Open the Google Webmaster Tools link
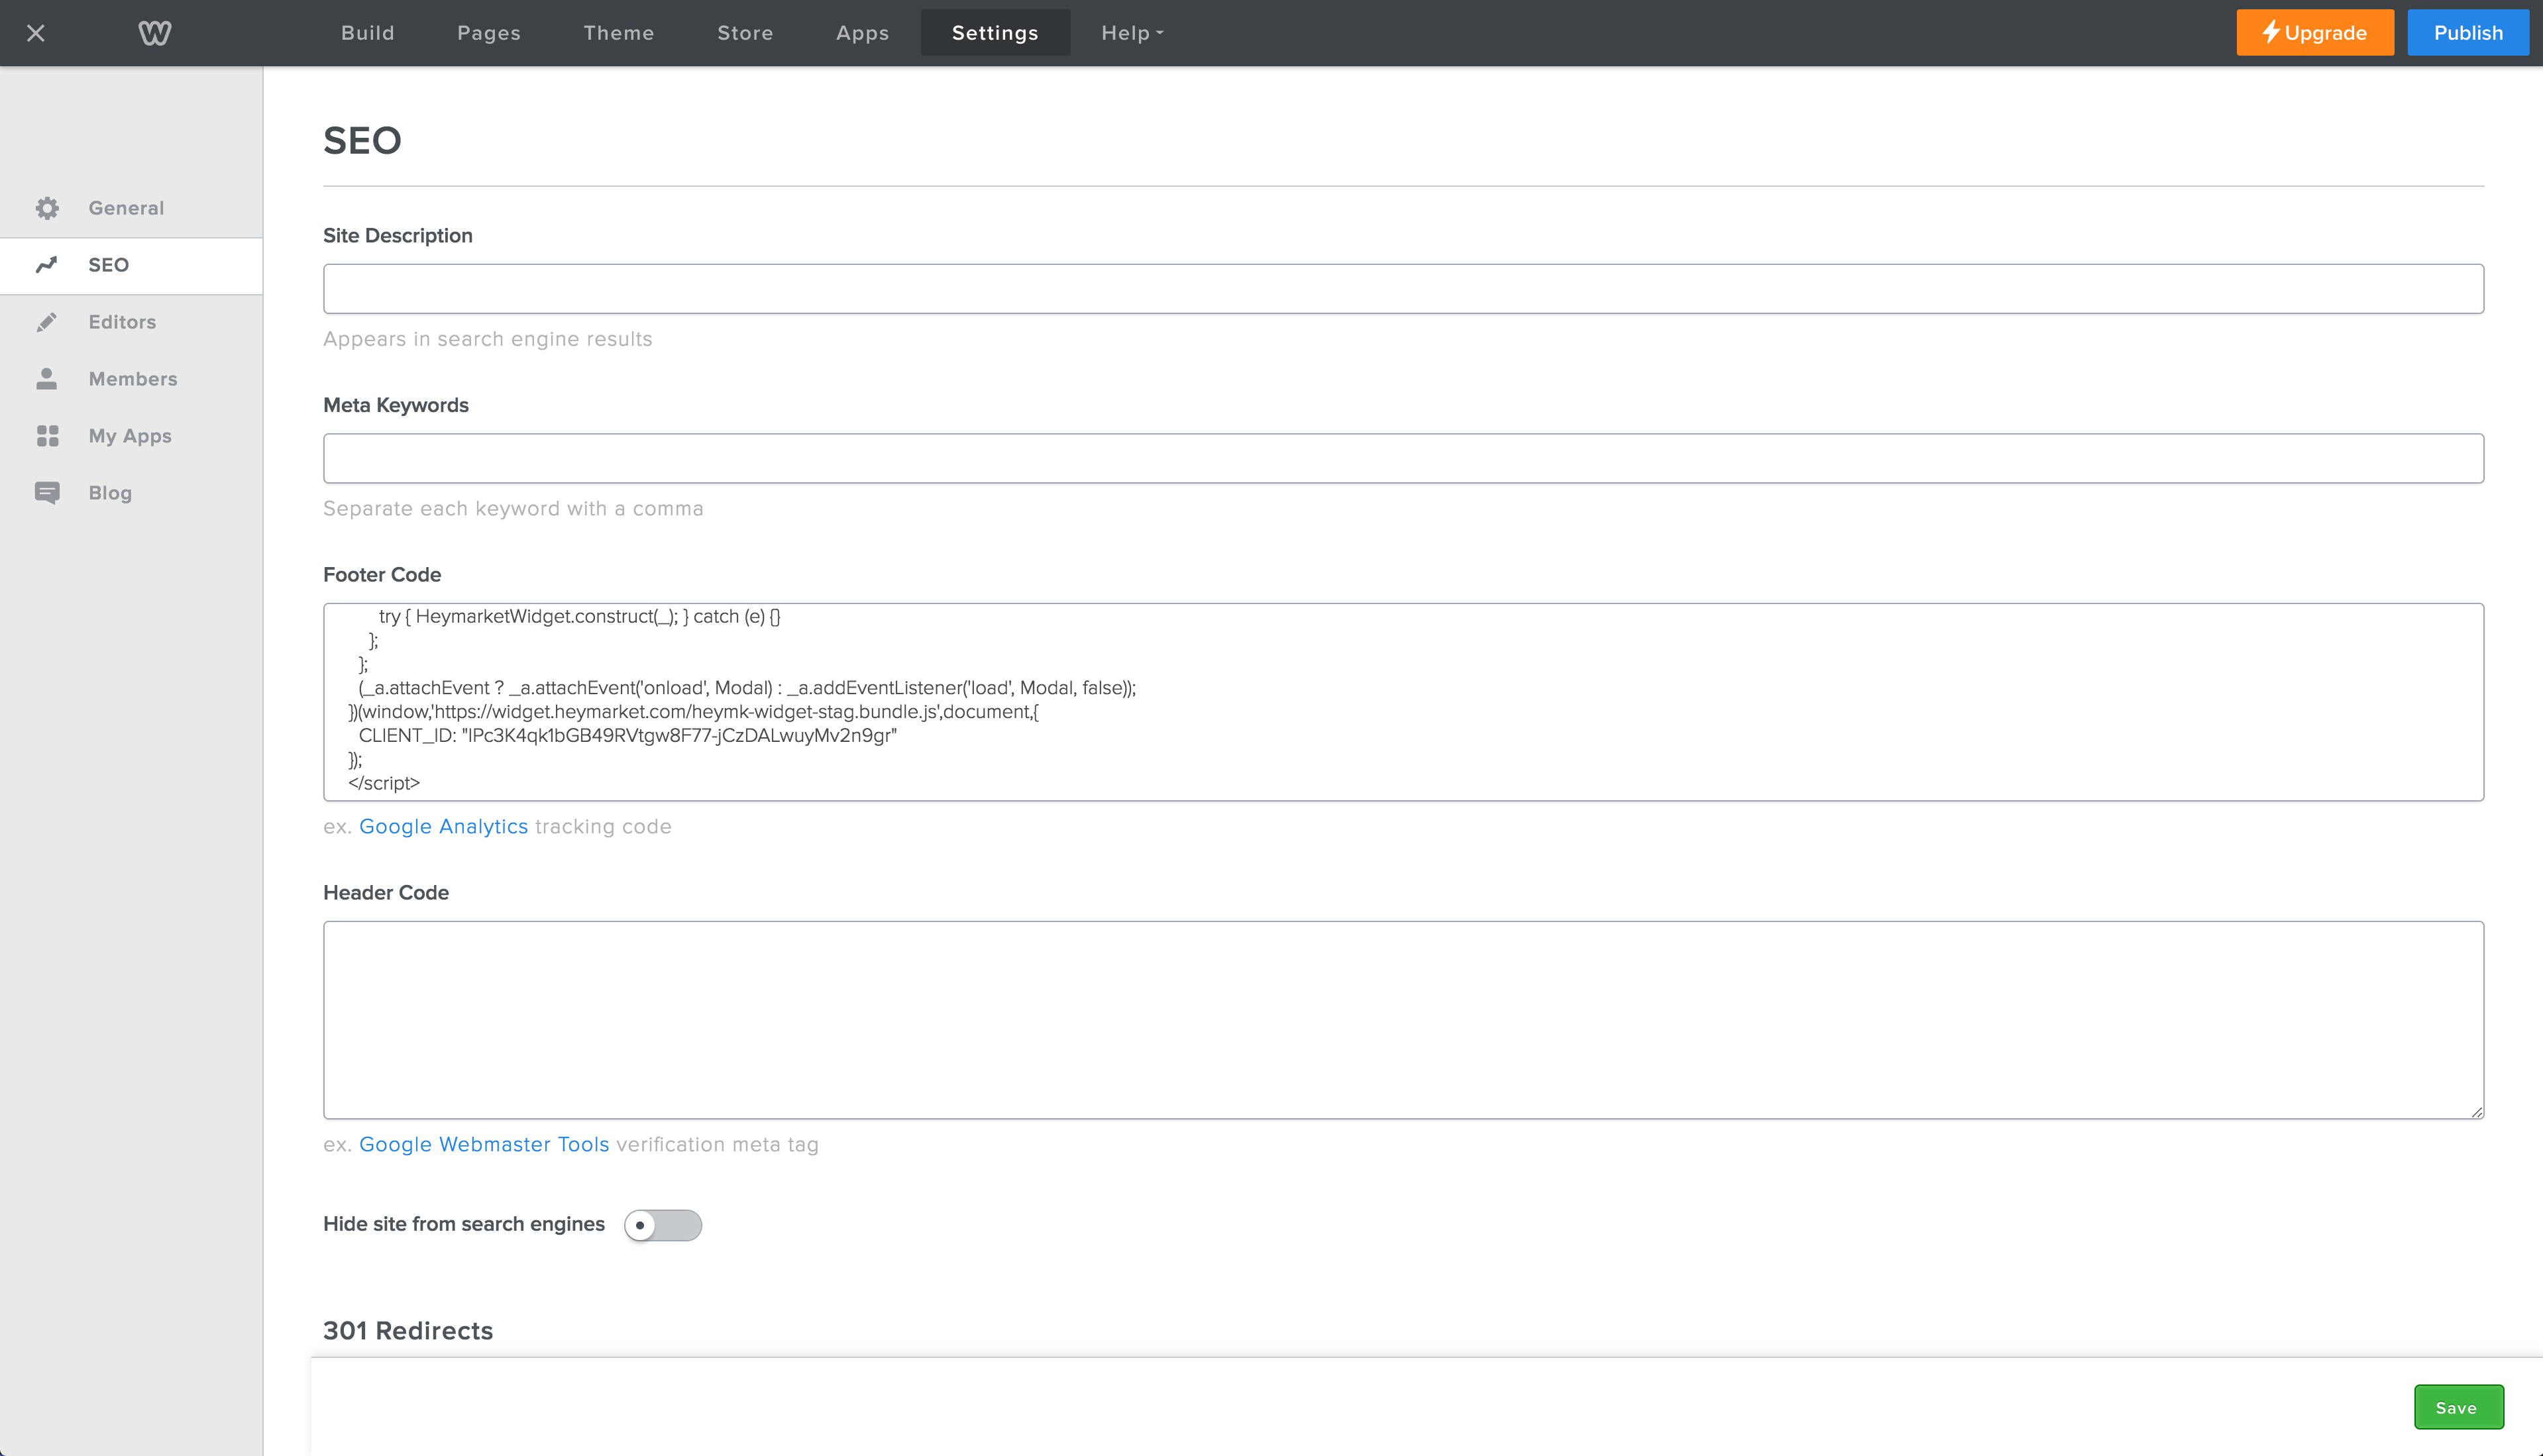Viewport: 2543px width, 1456px height. tap(484, 1145)
